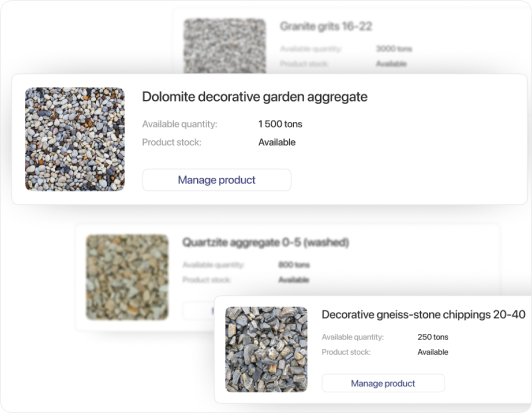Click Manage product for Dolomite aggregate

click(x=216, y=180)
